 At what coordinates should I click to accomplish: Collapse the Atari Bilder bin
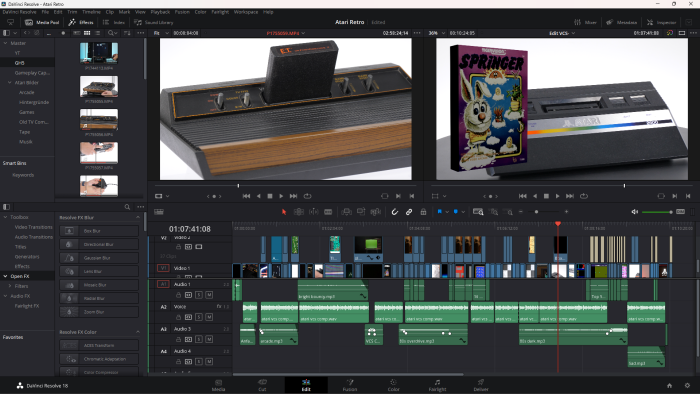tap(10, 83)
